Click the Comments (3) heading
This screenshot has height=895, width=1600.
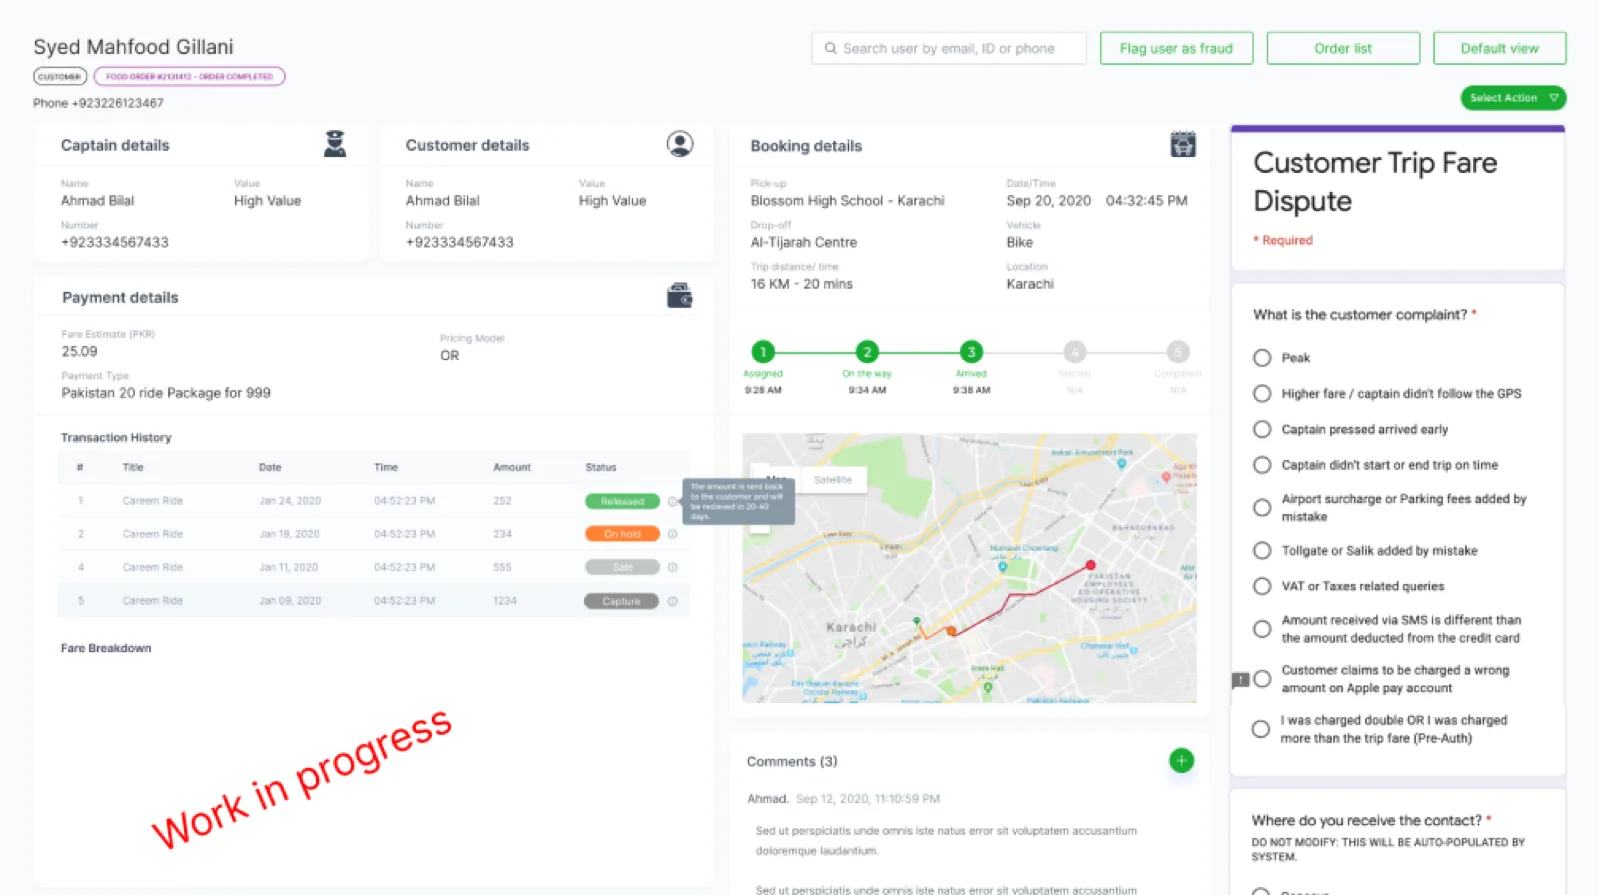(x=792, y=762)
